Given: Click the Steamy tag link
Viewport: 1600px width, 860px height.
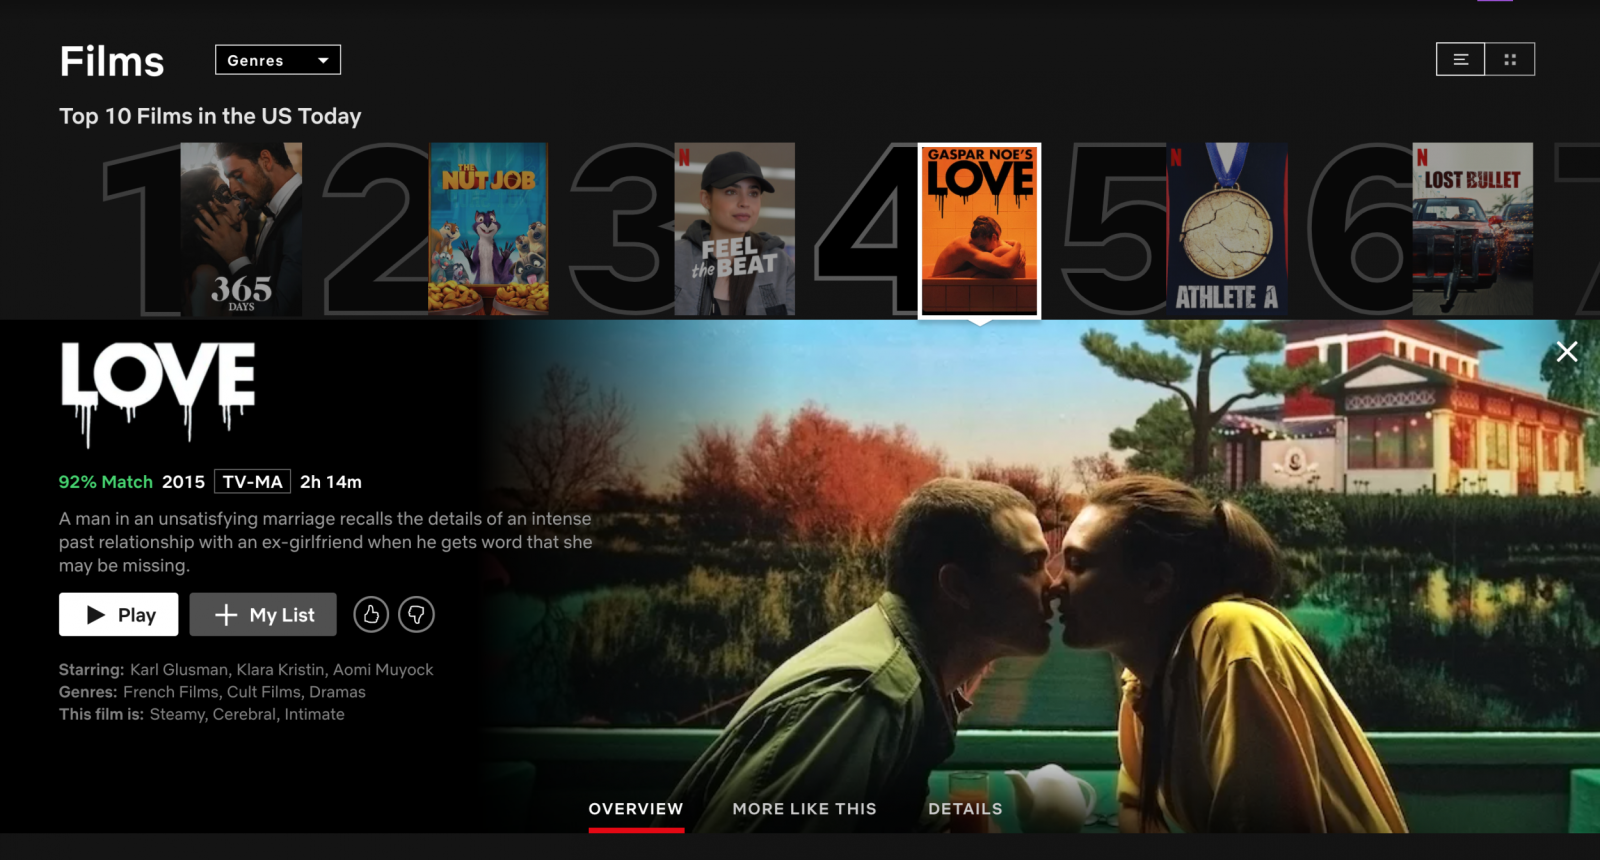Looking at the screenshot, I should coord(177,714).
